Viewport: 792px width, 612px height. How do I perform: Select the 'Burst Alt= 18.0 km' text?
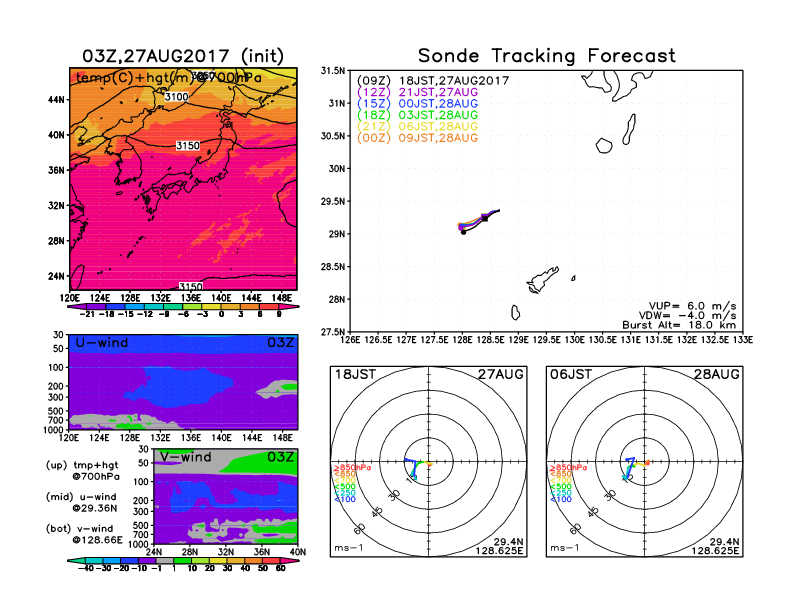tap(679, 325)
